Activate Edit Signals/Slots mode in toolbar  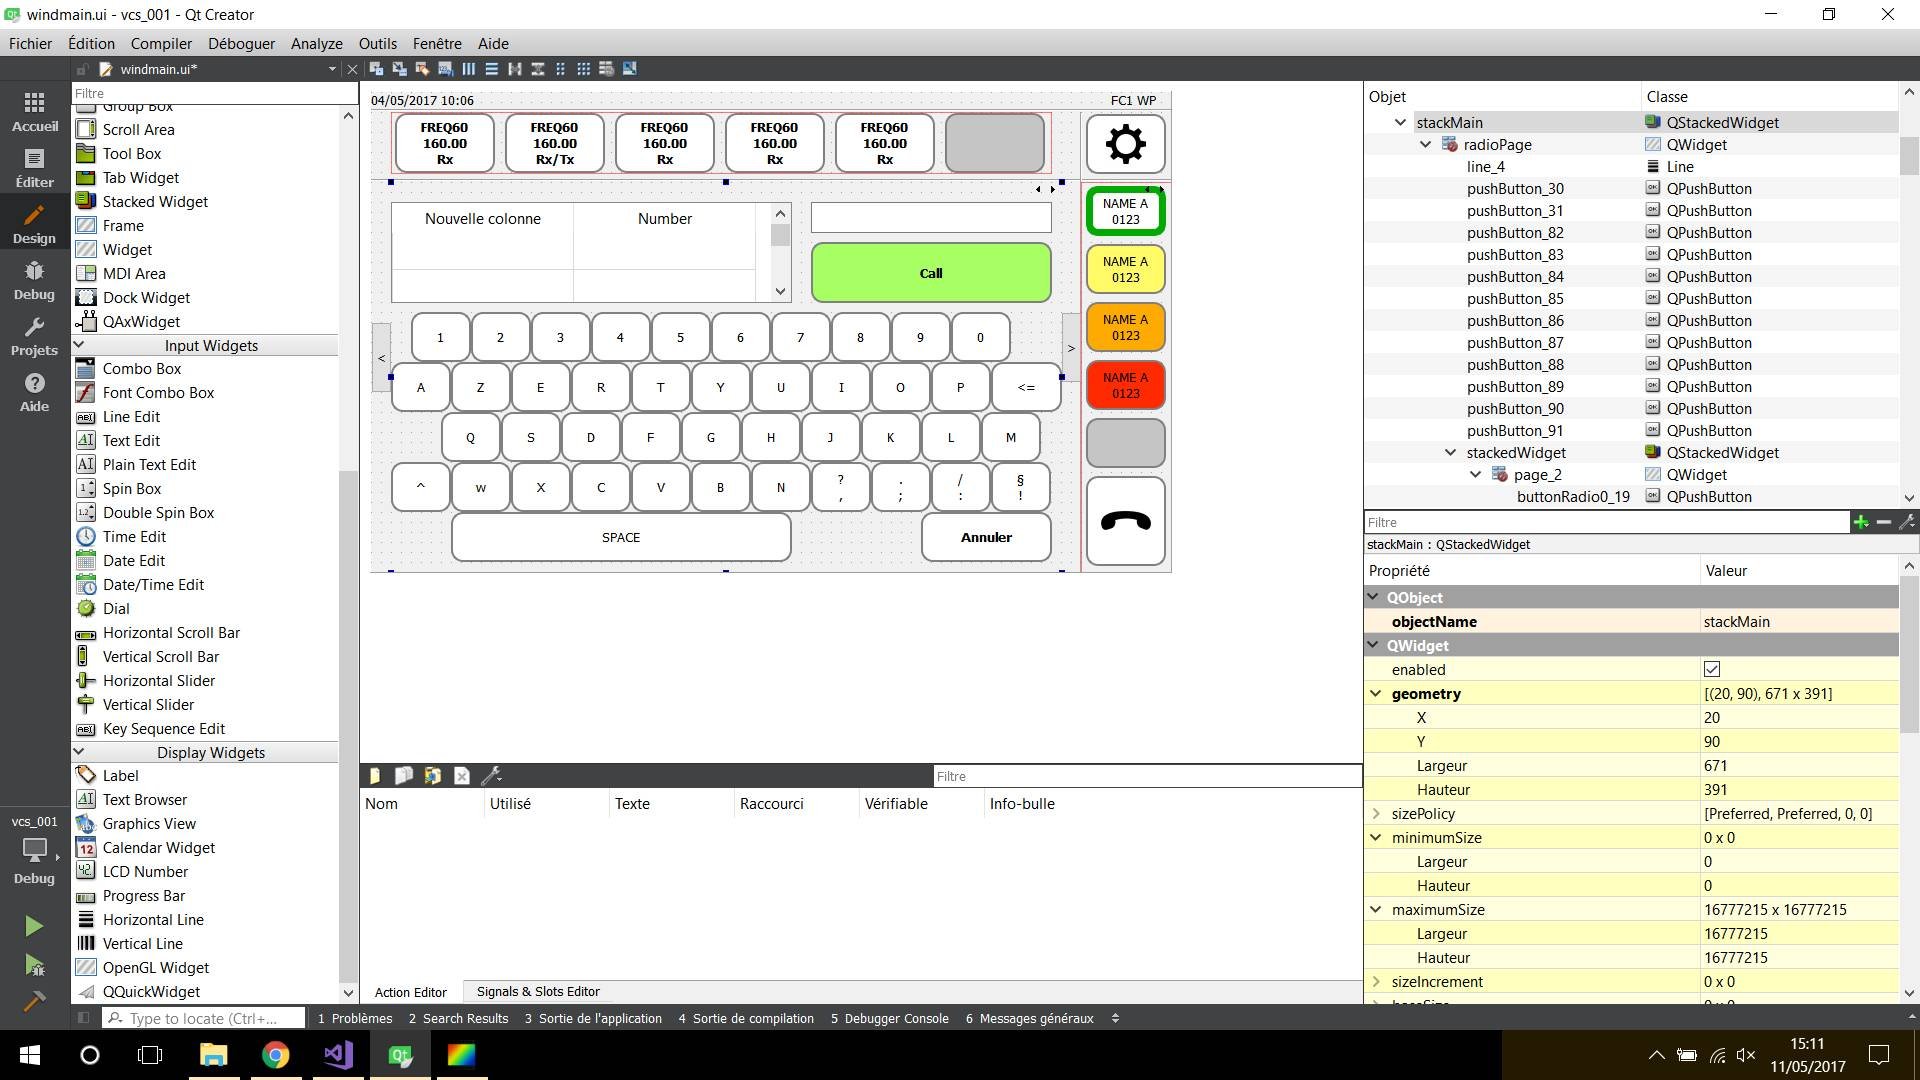pos(399,69)
